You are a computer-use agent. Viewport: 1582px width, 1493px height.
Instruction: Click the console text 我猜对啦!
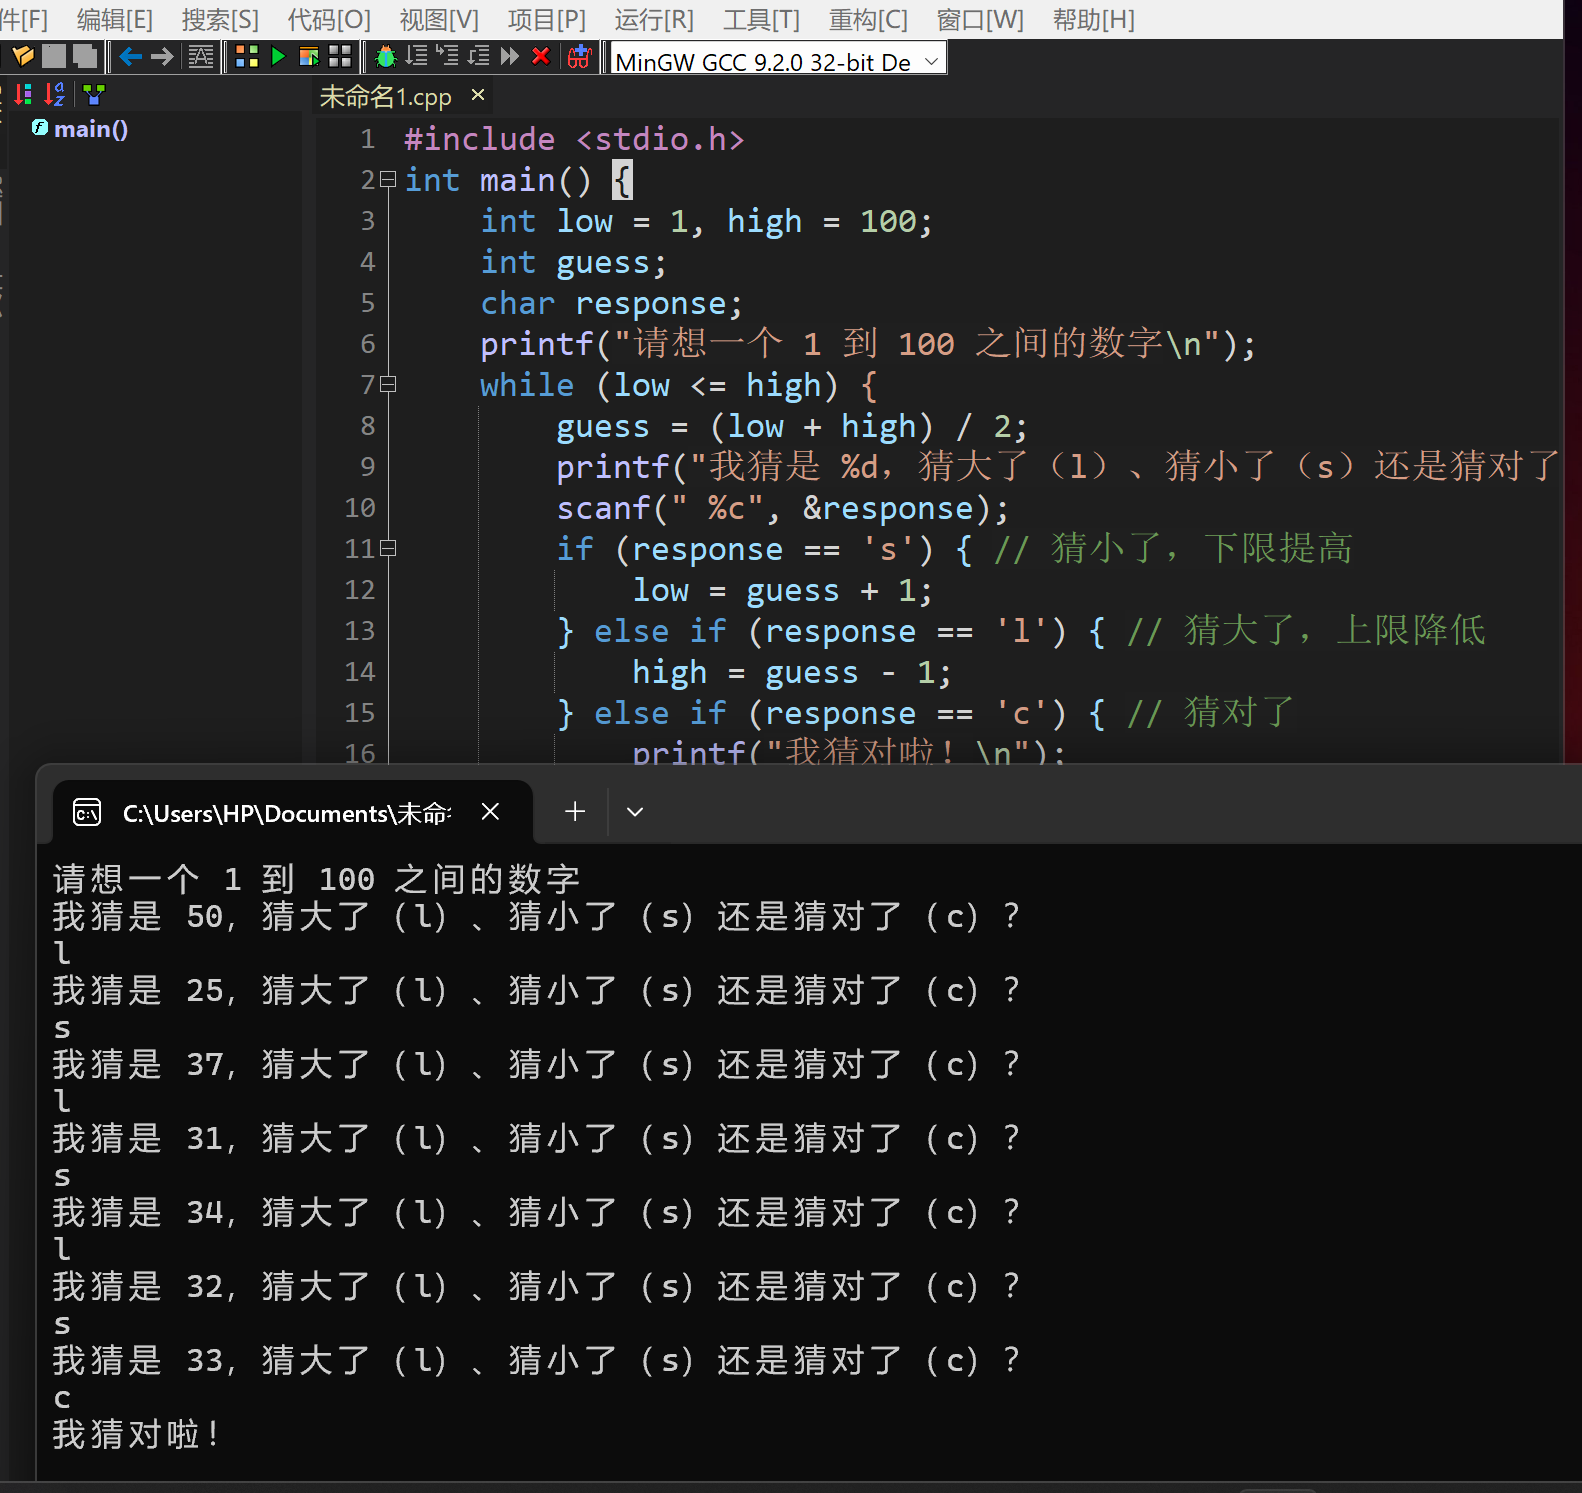pos(137,1435)
